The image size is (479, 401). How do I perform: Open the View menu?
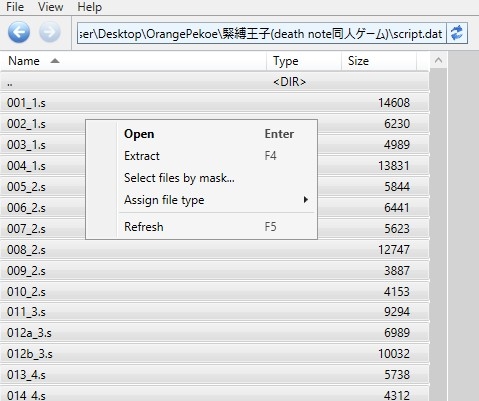click(50, 7)
